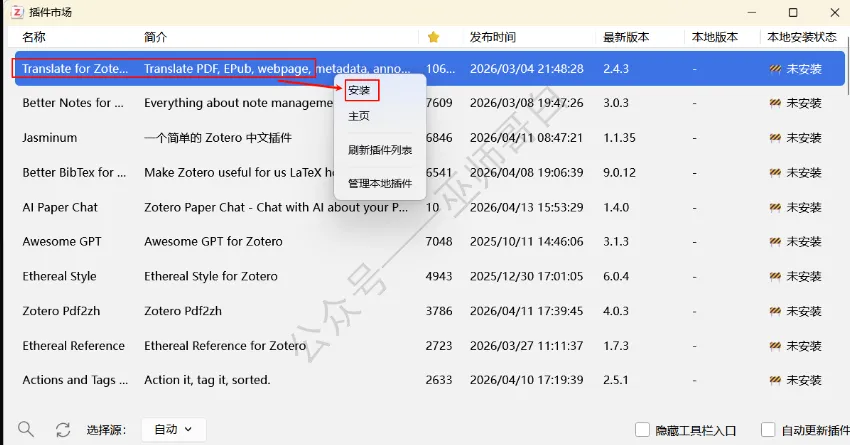
Task: Click not-installed status icon for Zotero Pdf2zh
Action: click(x=775, y=311)
